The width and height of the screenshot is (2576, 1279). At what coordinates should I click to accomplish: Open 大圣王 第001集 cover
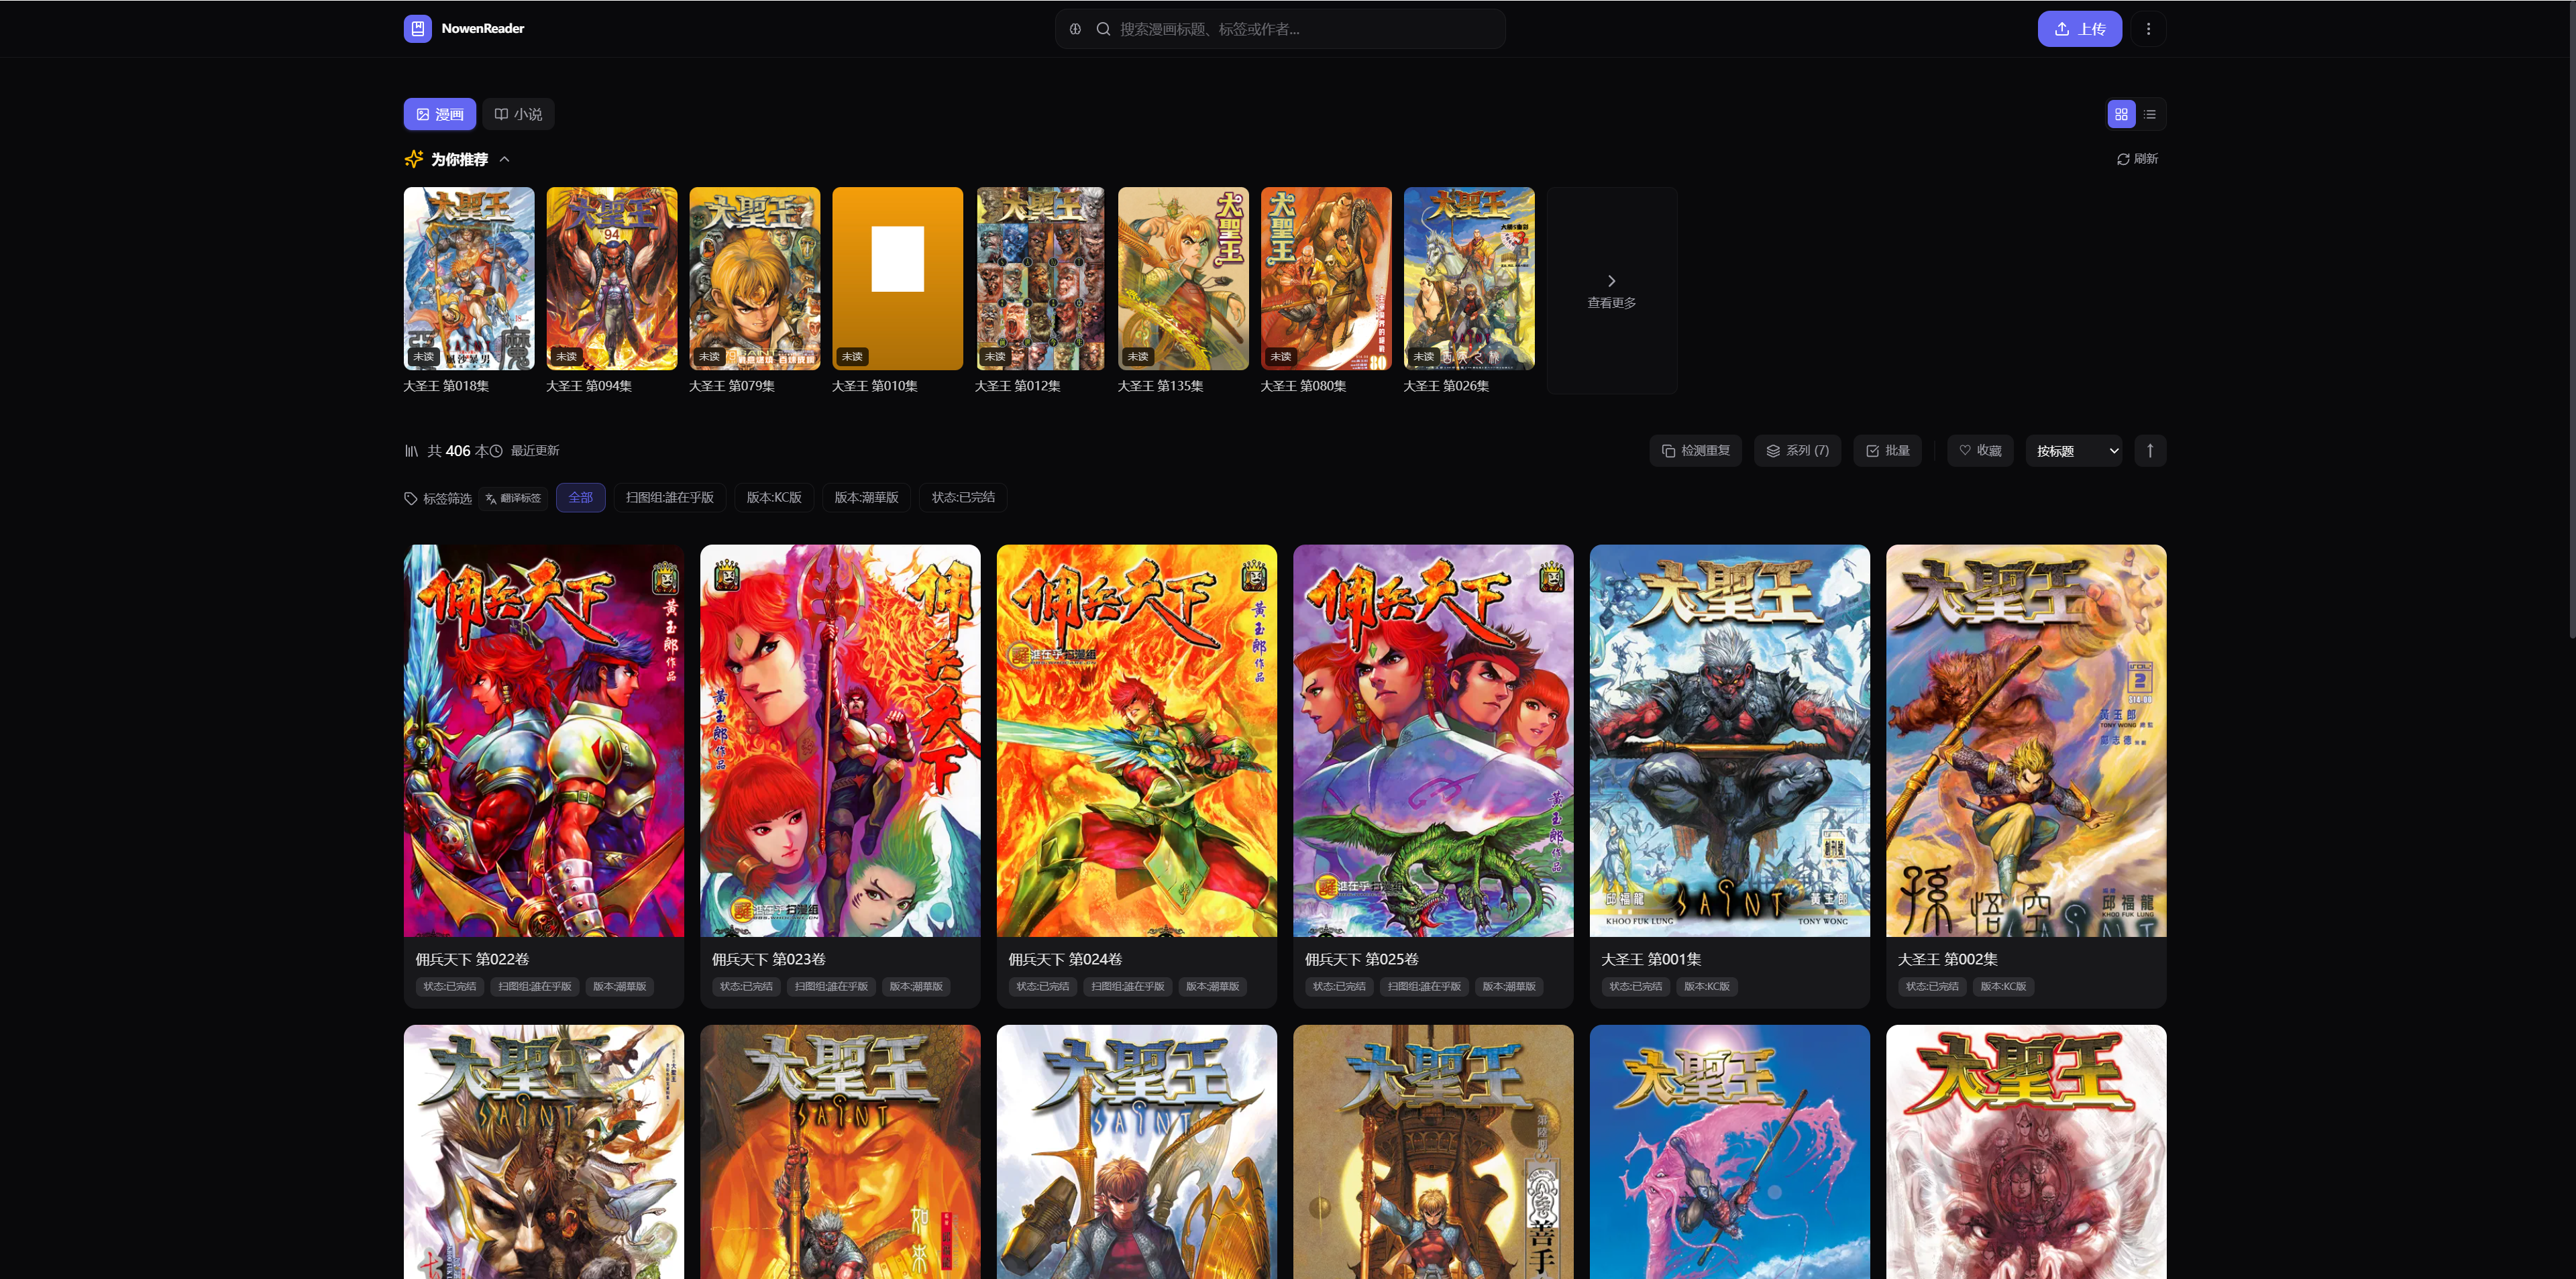[x=1730, y=741]
